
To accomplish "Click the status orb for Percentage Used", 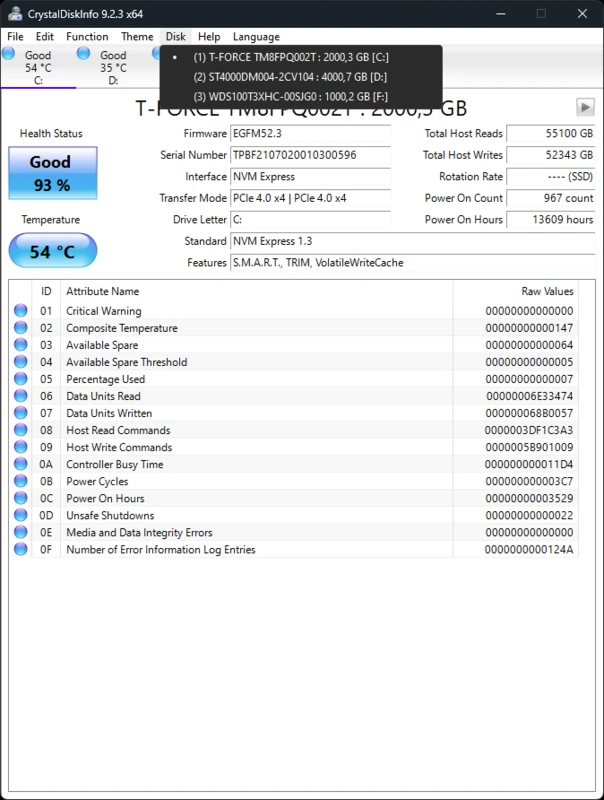I will click(20, 379).
